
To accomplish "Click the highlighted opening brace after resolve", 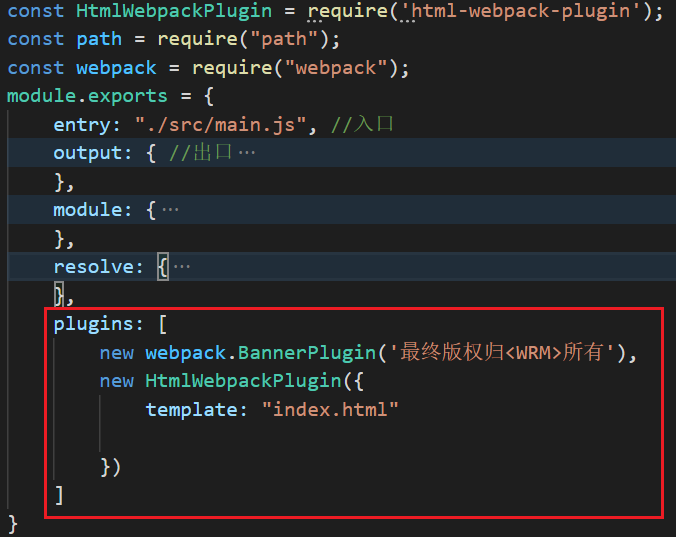I will (163, 267).
